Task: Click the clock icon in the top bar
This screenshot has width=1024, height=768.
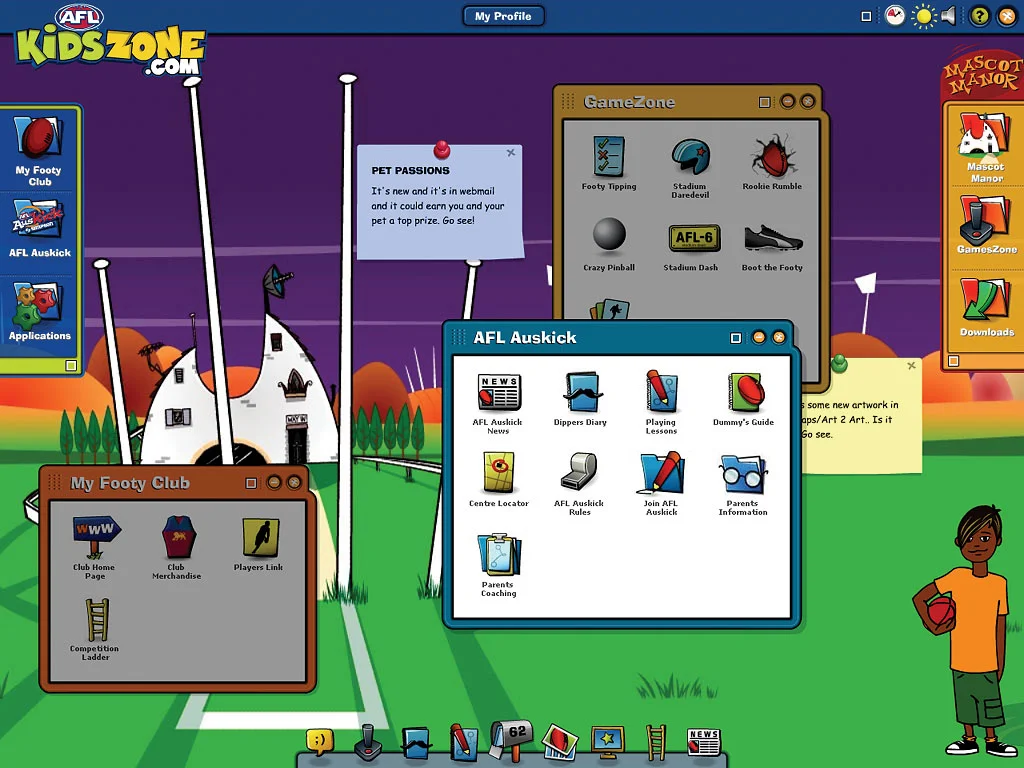Action: (x=895, y=16)
